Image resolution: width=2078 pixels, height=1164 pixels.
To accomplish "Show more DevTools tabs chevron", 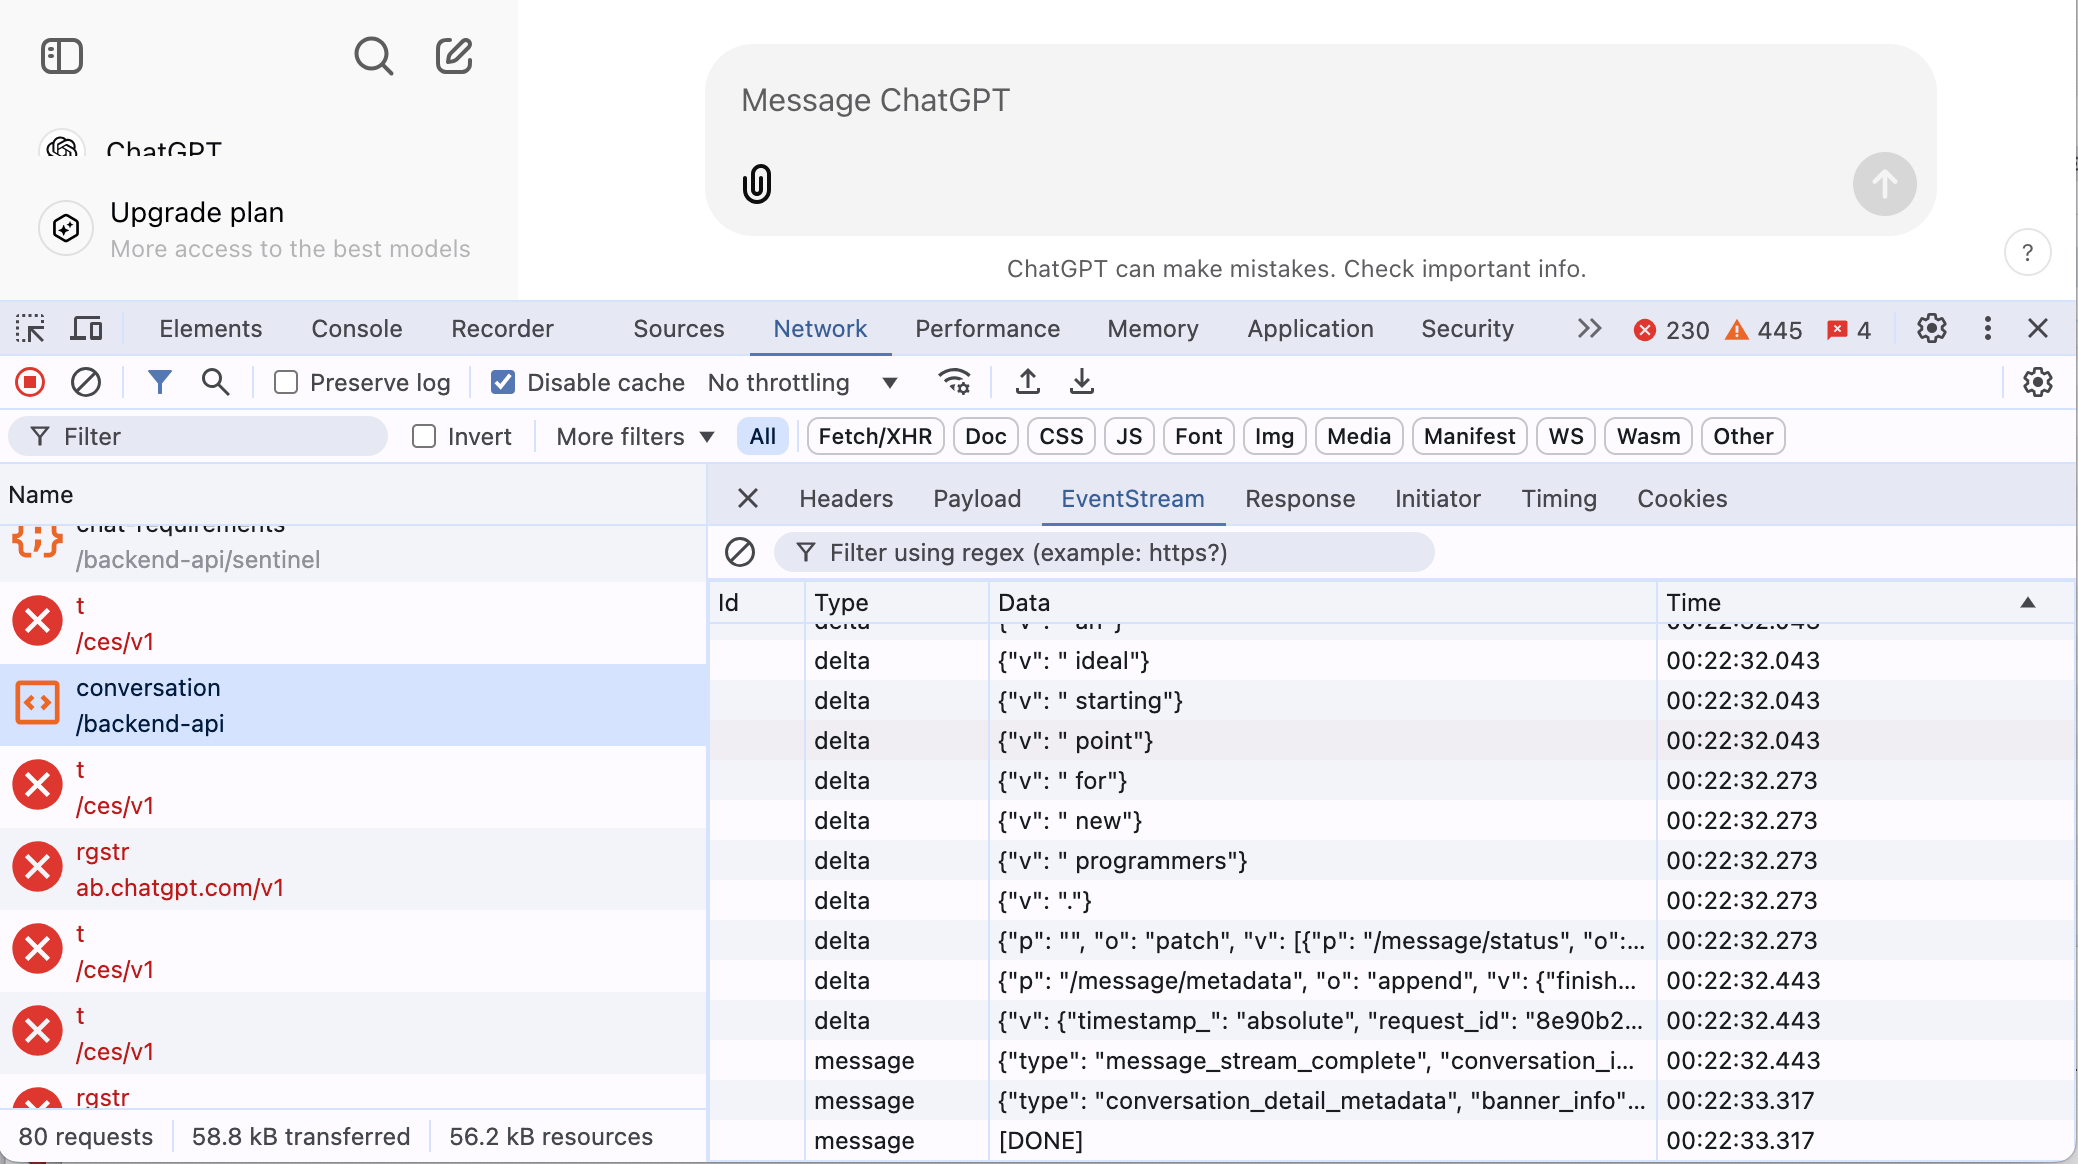I will (x=1589, y=329).
